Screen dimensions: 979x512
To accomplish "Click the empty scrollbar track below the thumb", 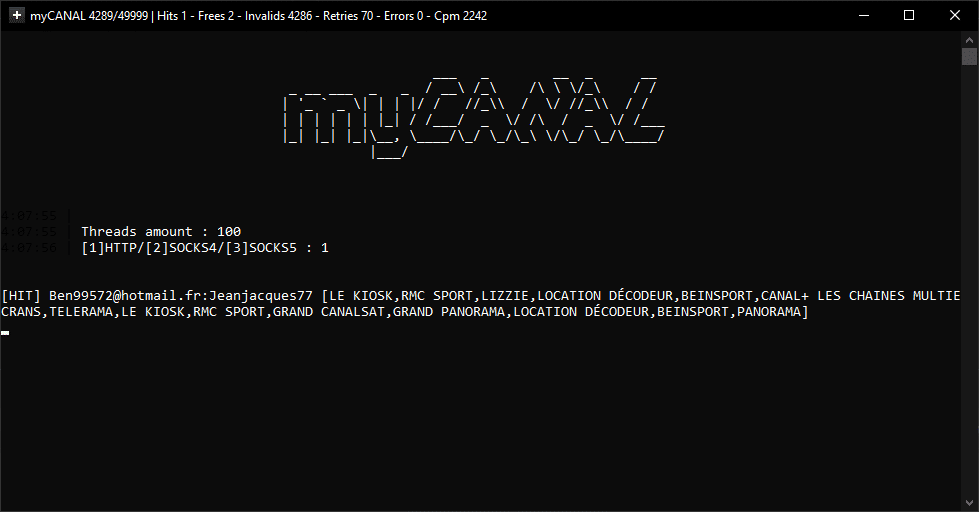I will coord(969,280).
